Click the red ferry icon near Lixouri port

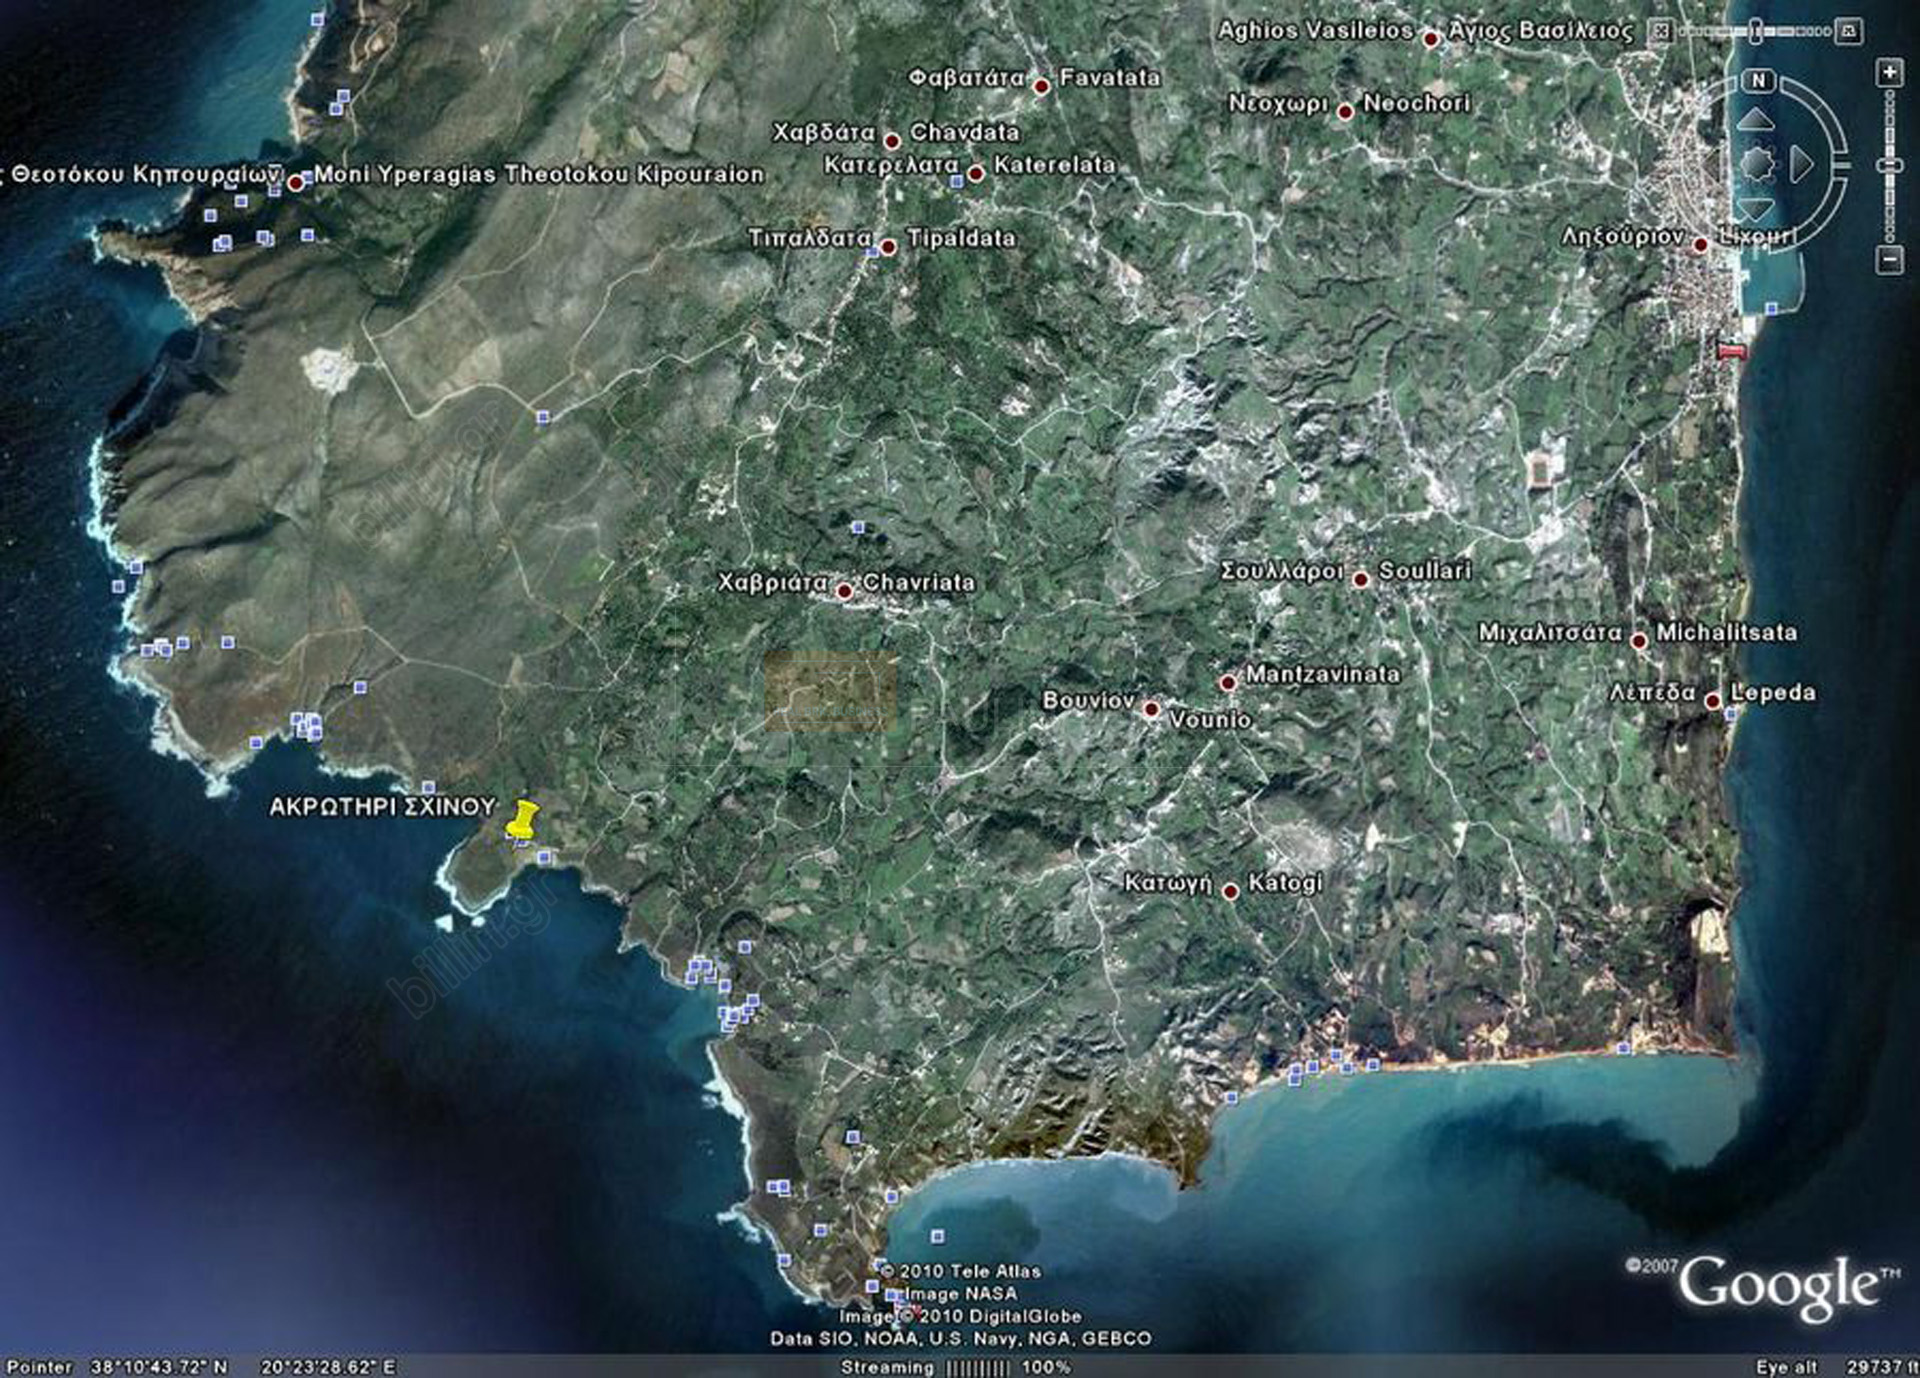coord(1730,350)
